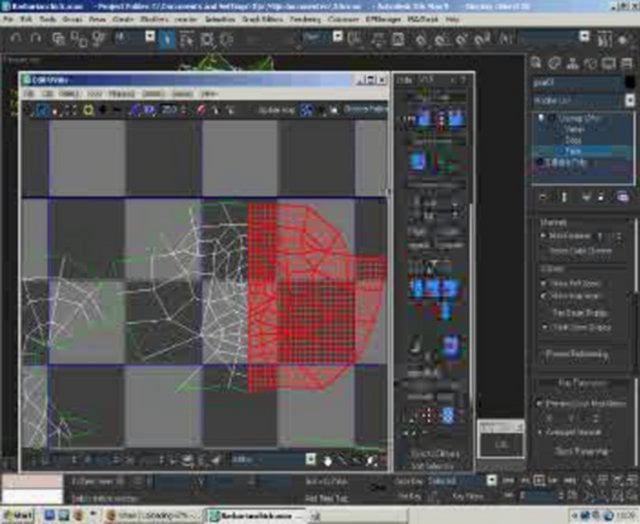Viewport: 640px width, 524px height.
Task: Click the Undo arrow in main toolbar
Action: pyautogui.click(x=16, y=38)
